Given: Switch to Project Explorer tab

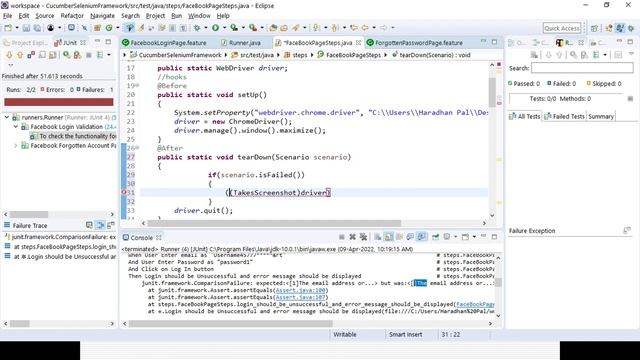Looking at the screenshot, I should click(x=26, y=42).
